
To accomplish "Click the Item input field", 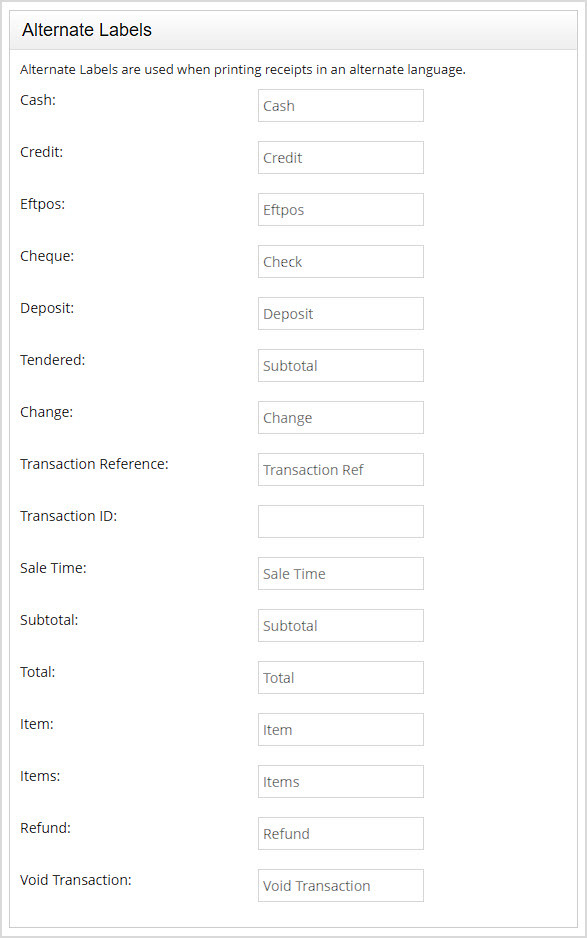I will pyautogui.click(x=340, y=729).
